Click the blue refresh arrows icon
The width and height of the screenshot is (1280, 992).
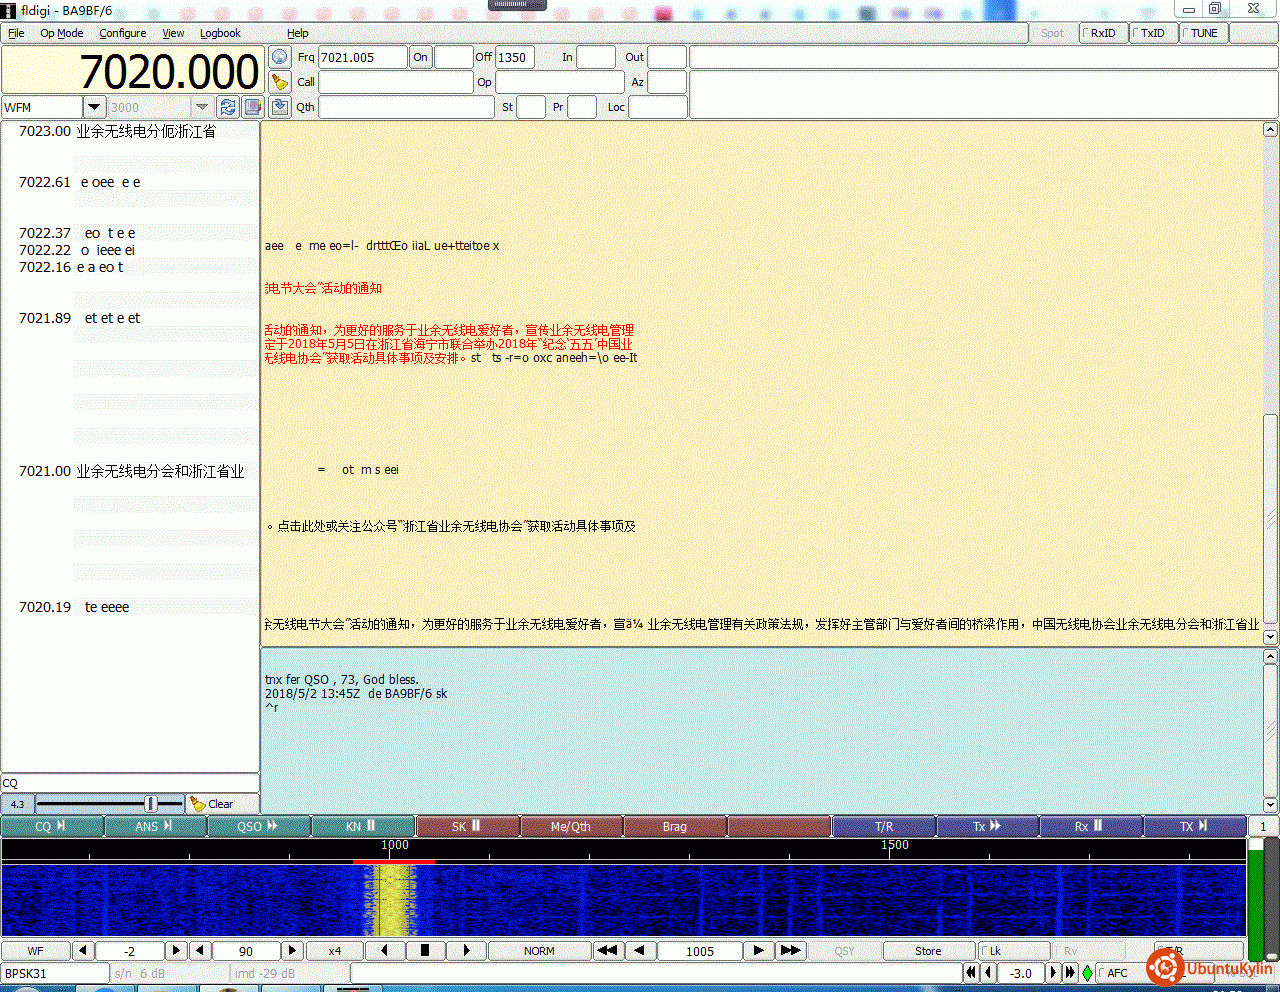pos(228,107)
